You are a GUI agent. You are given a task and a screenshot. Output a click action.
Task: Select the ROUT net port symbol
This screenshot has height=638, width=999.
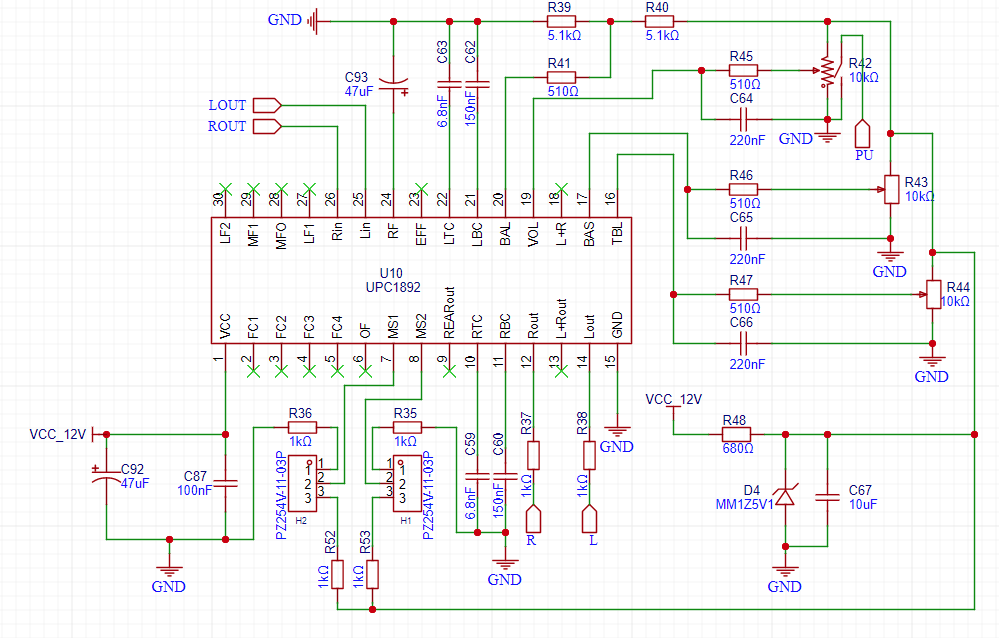click(267, 126)
